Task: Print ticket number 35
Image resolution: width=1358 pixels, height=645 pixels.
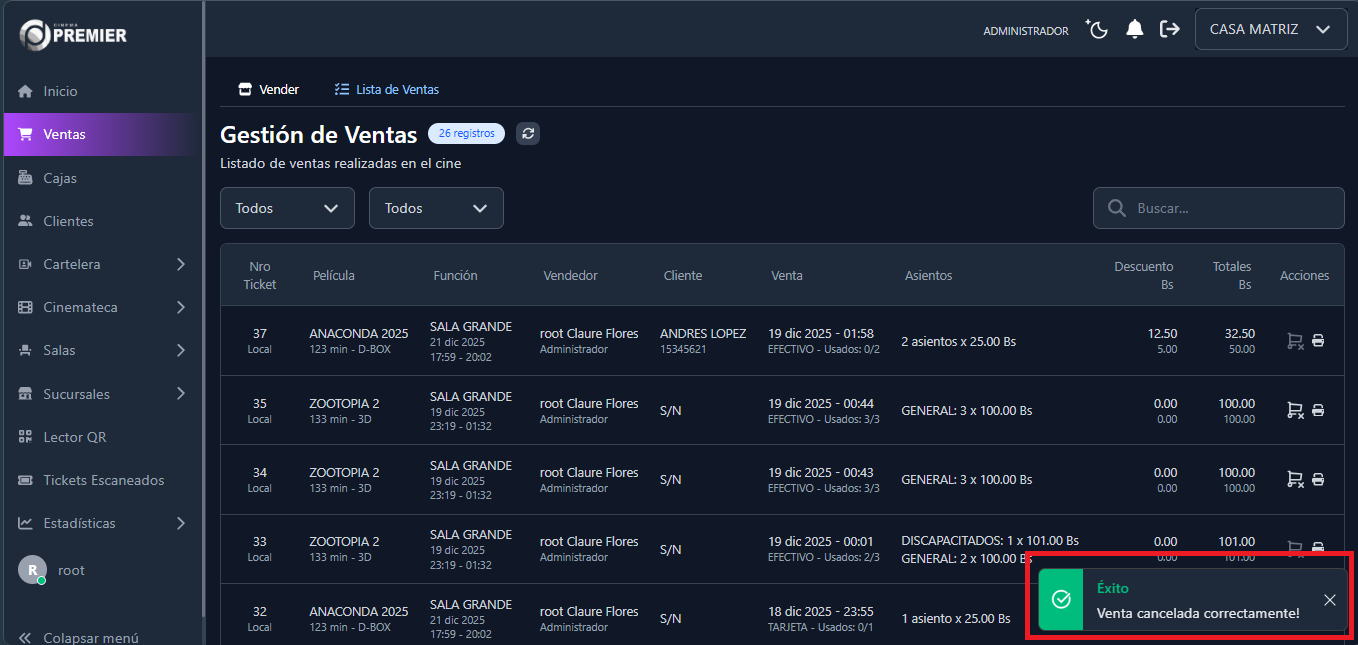Action: tap(1318, 410)
